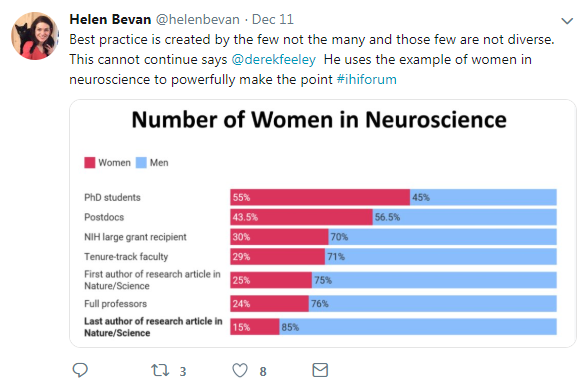Like the tweet with the heart icon
The image size is (583, 382).
(x=240, y=370)
